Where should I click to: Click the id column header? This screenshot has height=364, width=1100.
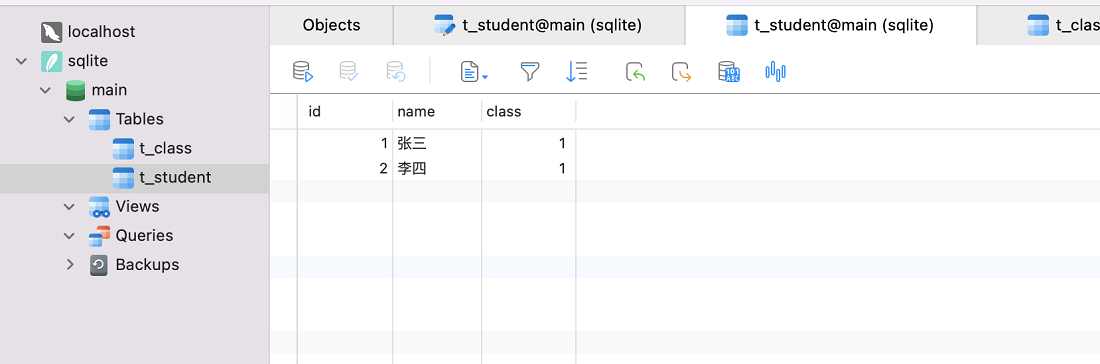coord(345,111)
